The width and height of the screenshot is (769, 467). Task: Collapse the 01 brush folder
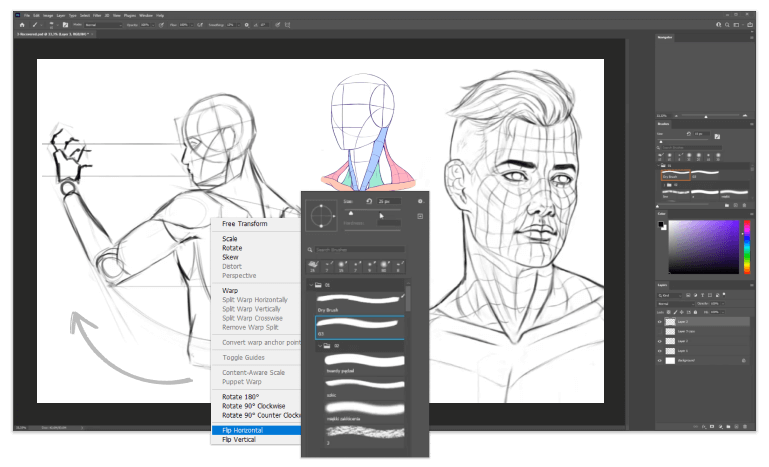[x=311, y=284]
